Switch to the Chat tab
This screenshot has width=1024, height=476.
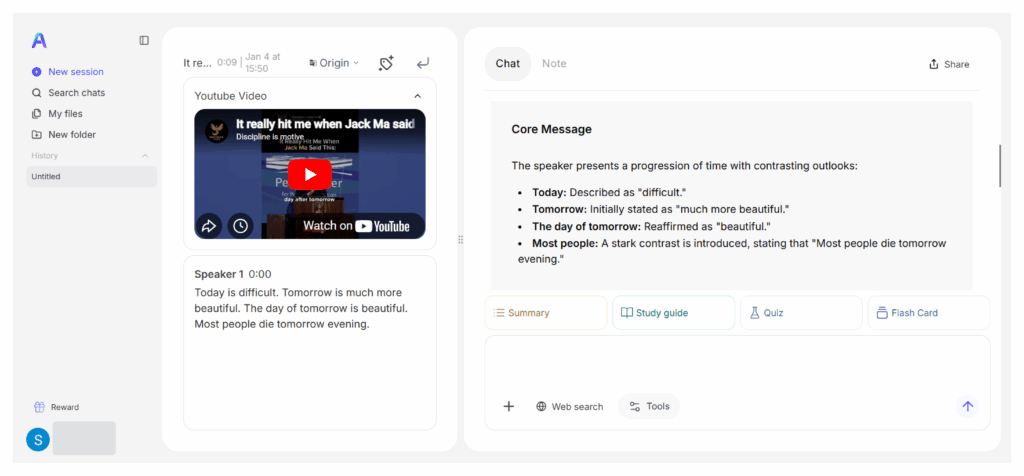tap(507, 64)
